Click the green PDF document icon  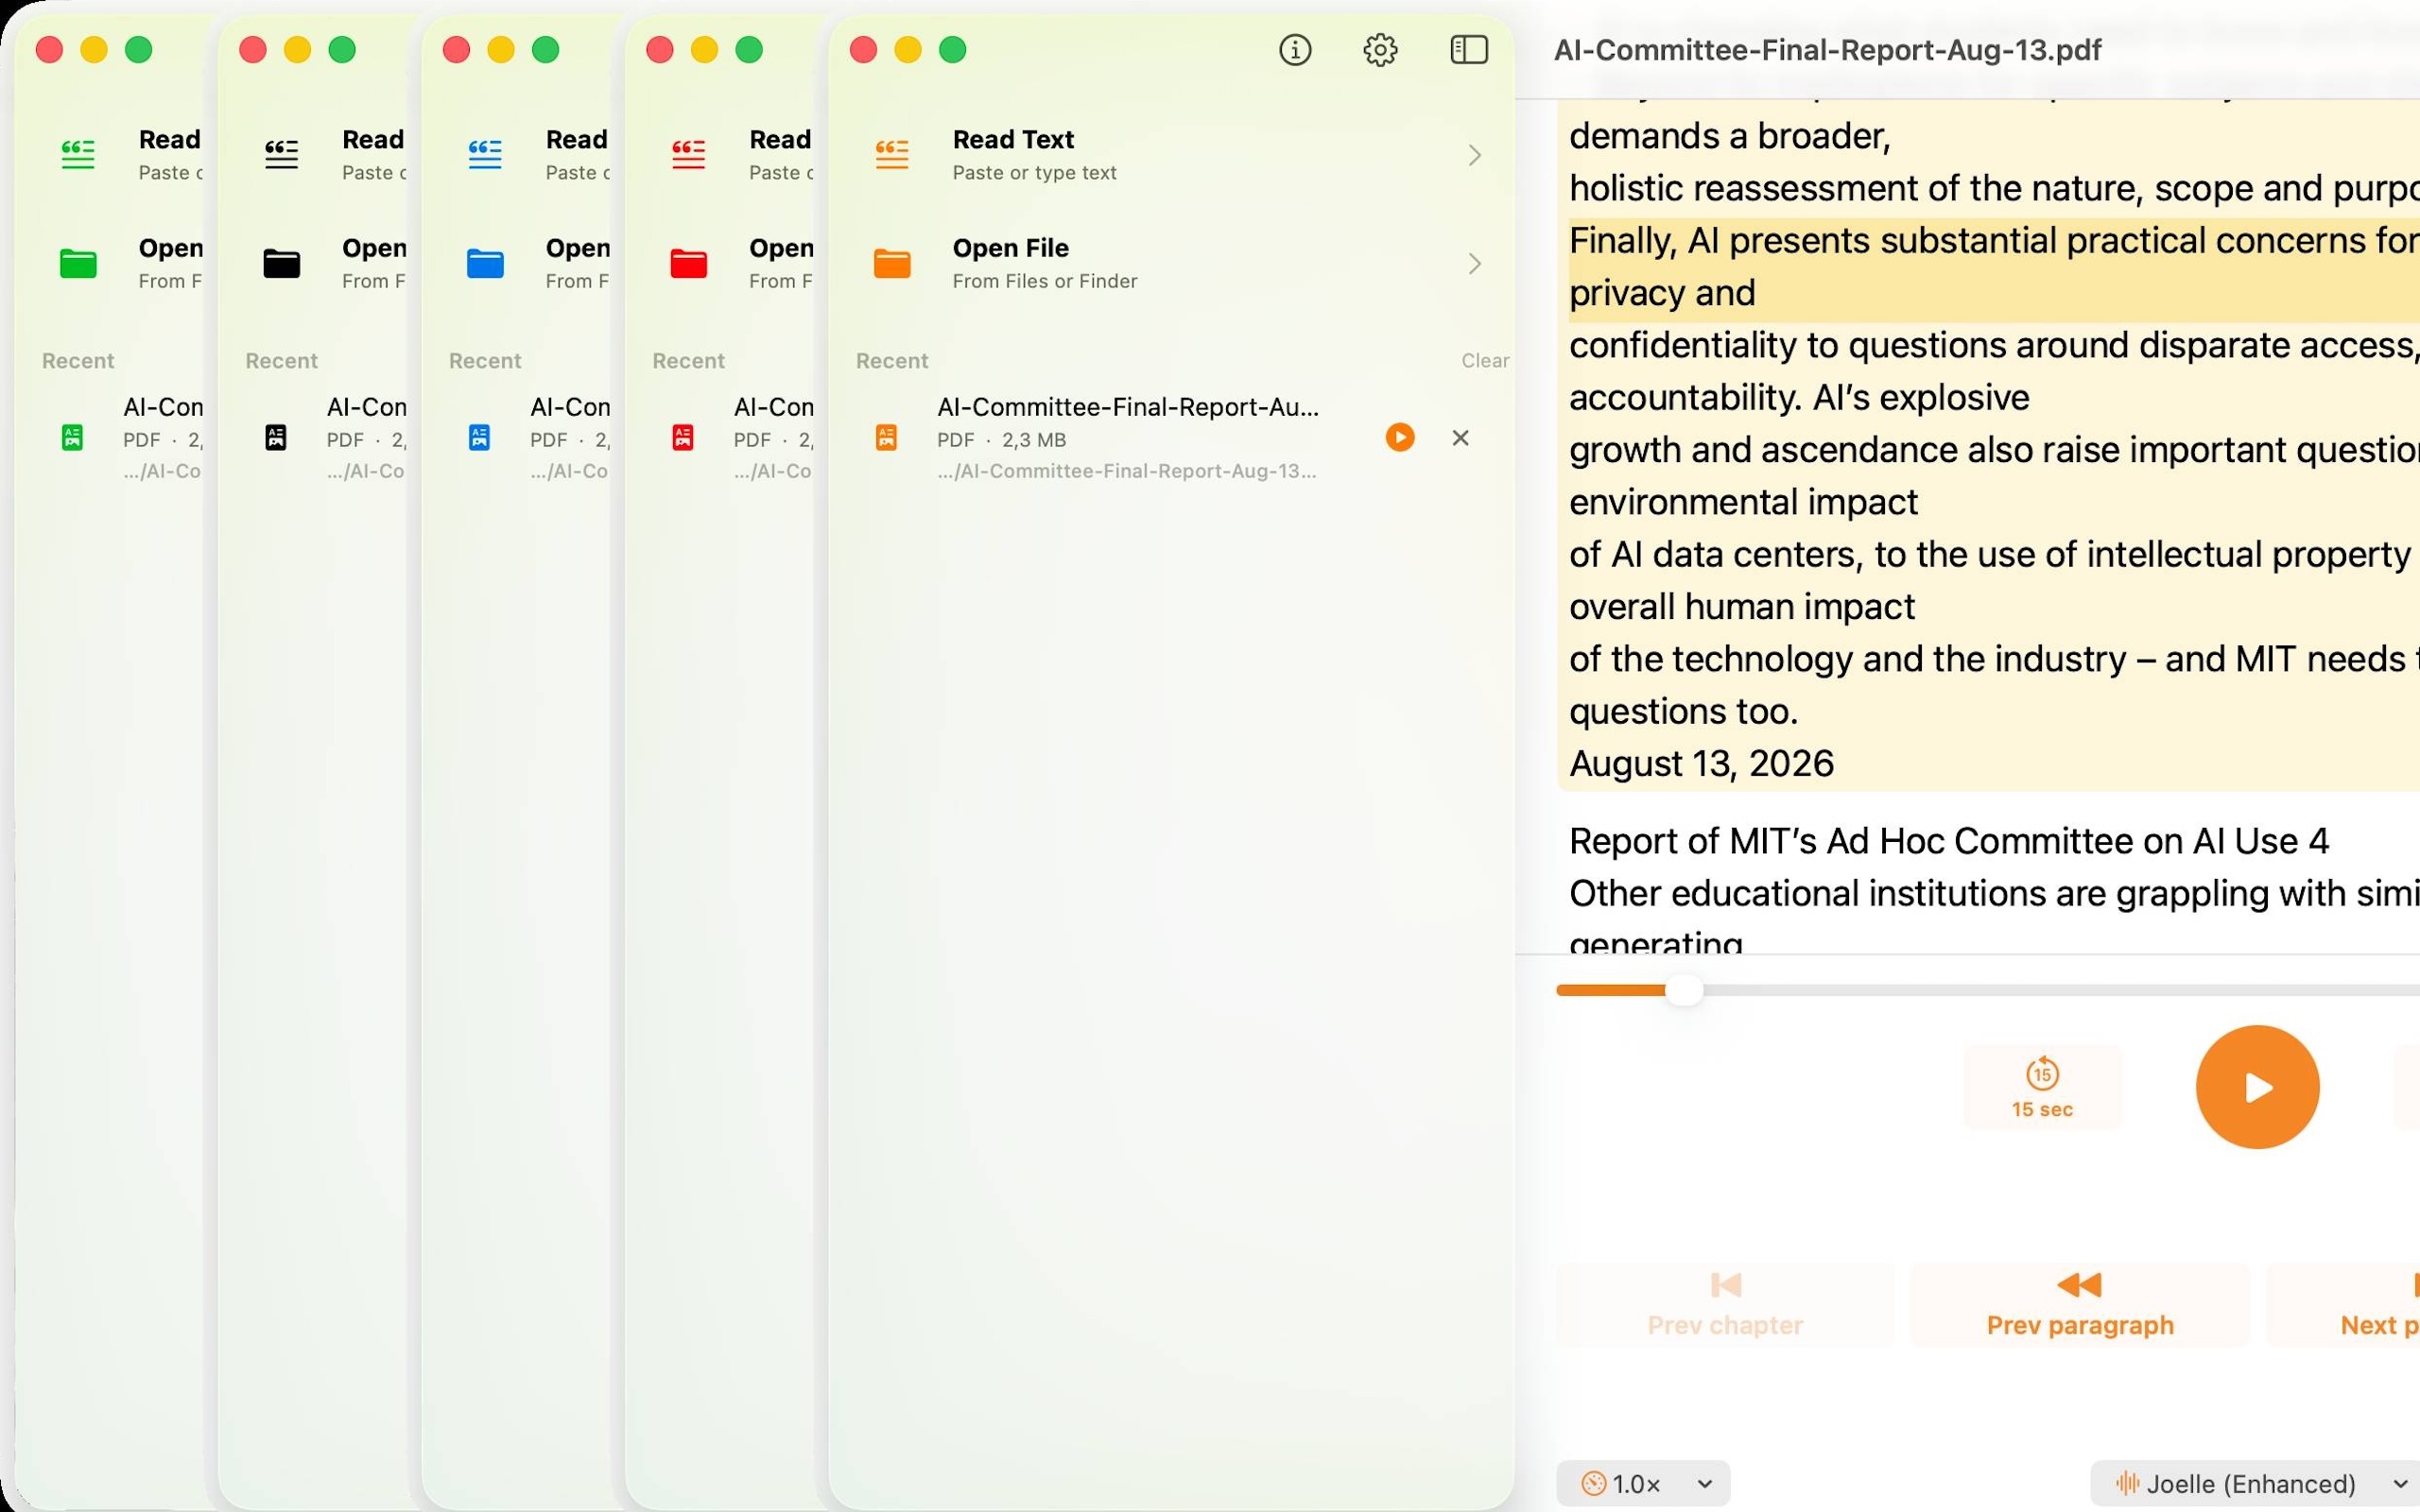click(x=72, y=438)
